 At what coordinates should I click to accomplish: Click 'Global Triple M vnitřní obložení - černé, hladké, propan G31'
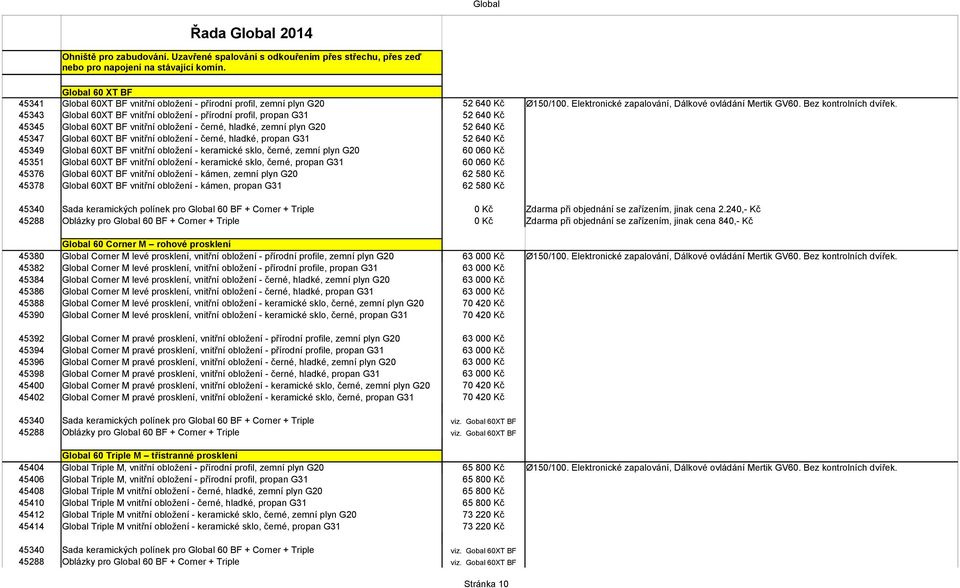pos(184,503)
